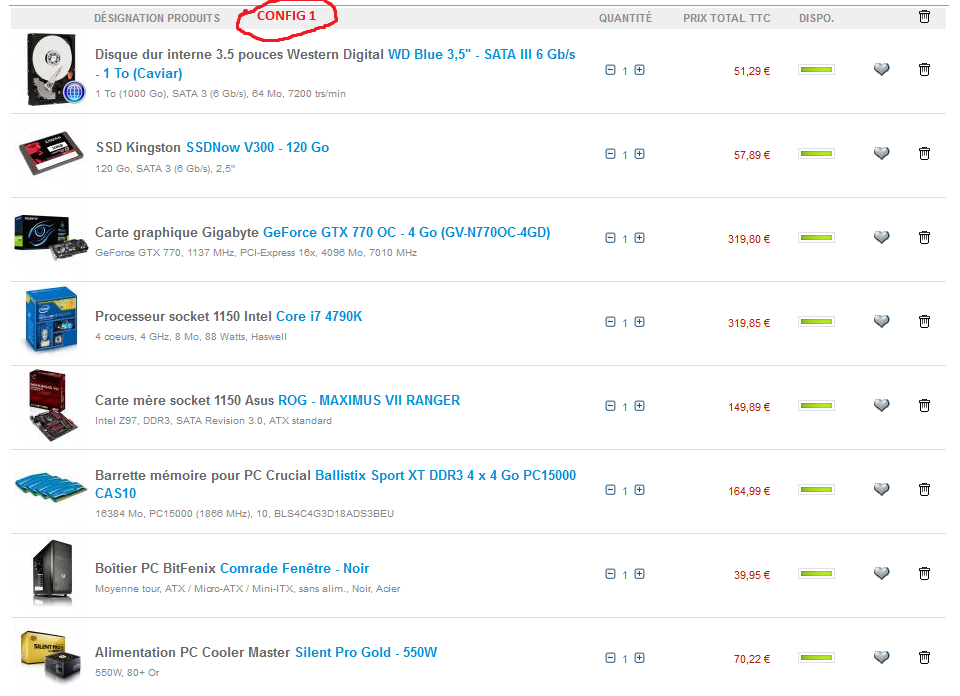Decrease quantity of GeForce GTX 770 OC
The width and height of the screenshot is (960, 696).
(610, 238)
